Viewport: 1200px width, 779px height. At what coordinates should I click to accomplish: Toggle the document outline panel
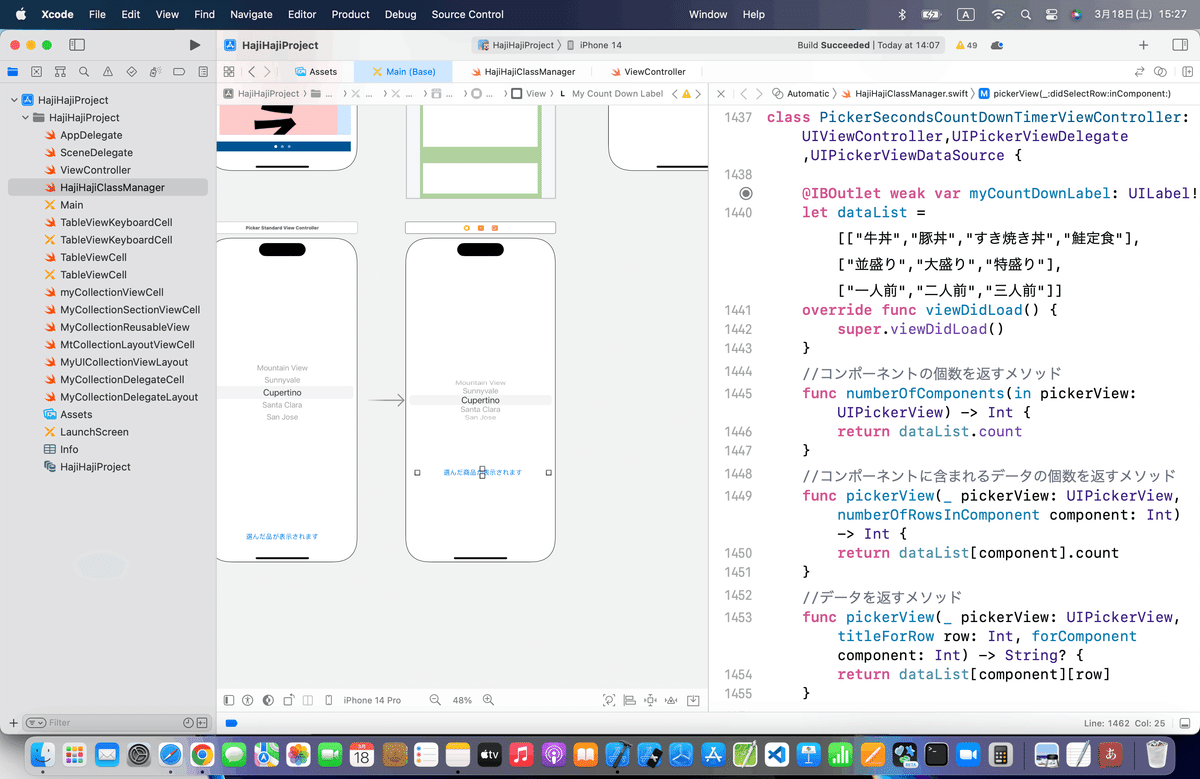pos(229,700)
